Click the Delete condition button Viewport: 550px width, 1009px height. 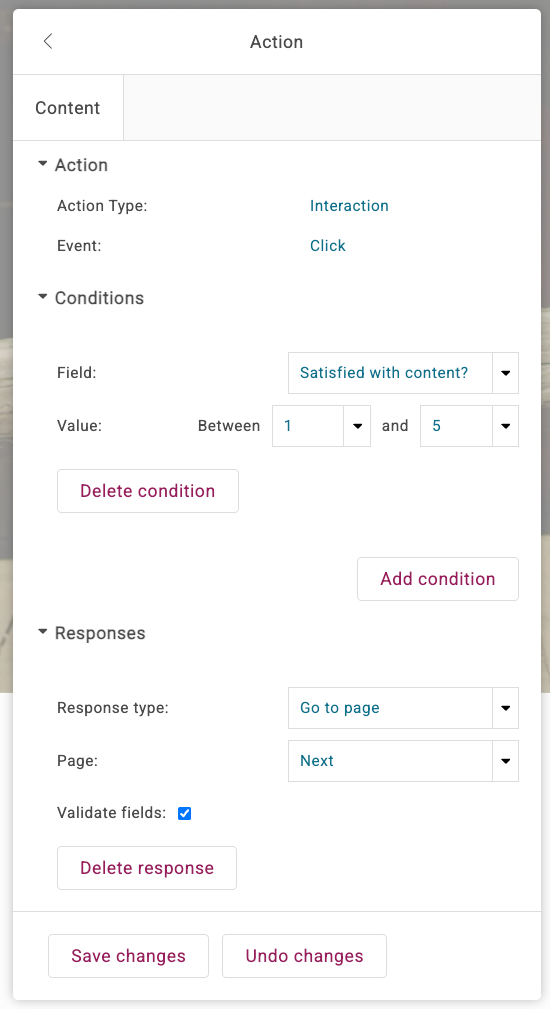148,491
